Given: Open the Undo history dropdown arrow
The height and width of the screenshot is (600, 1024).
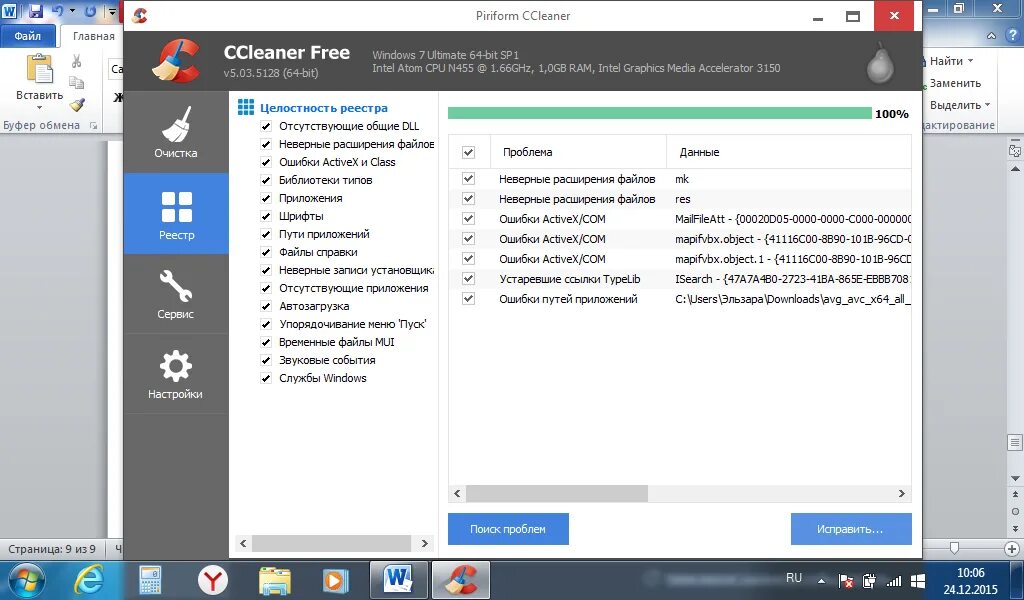Looking at the screenshot, I should click(72, 10).
